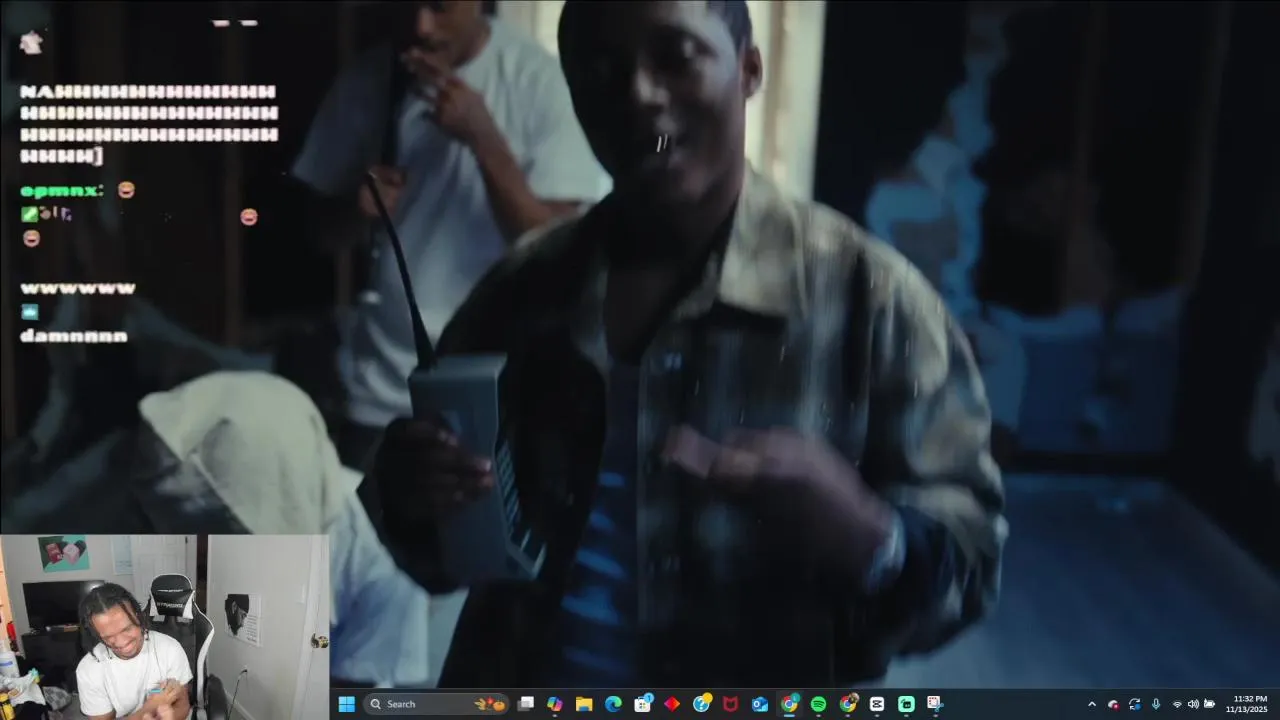Viewport: 1280px width, 720px height.
Task: Click the microphone tray icon
Action: 1156,704
